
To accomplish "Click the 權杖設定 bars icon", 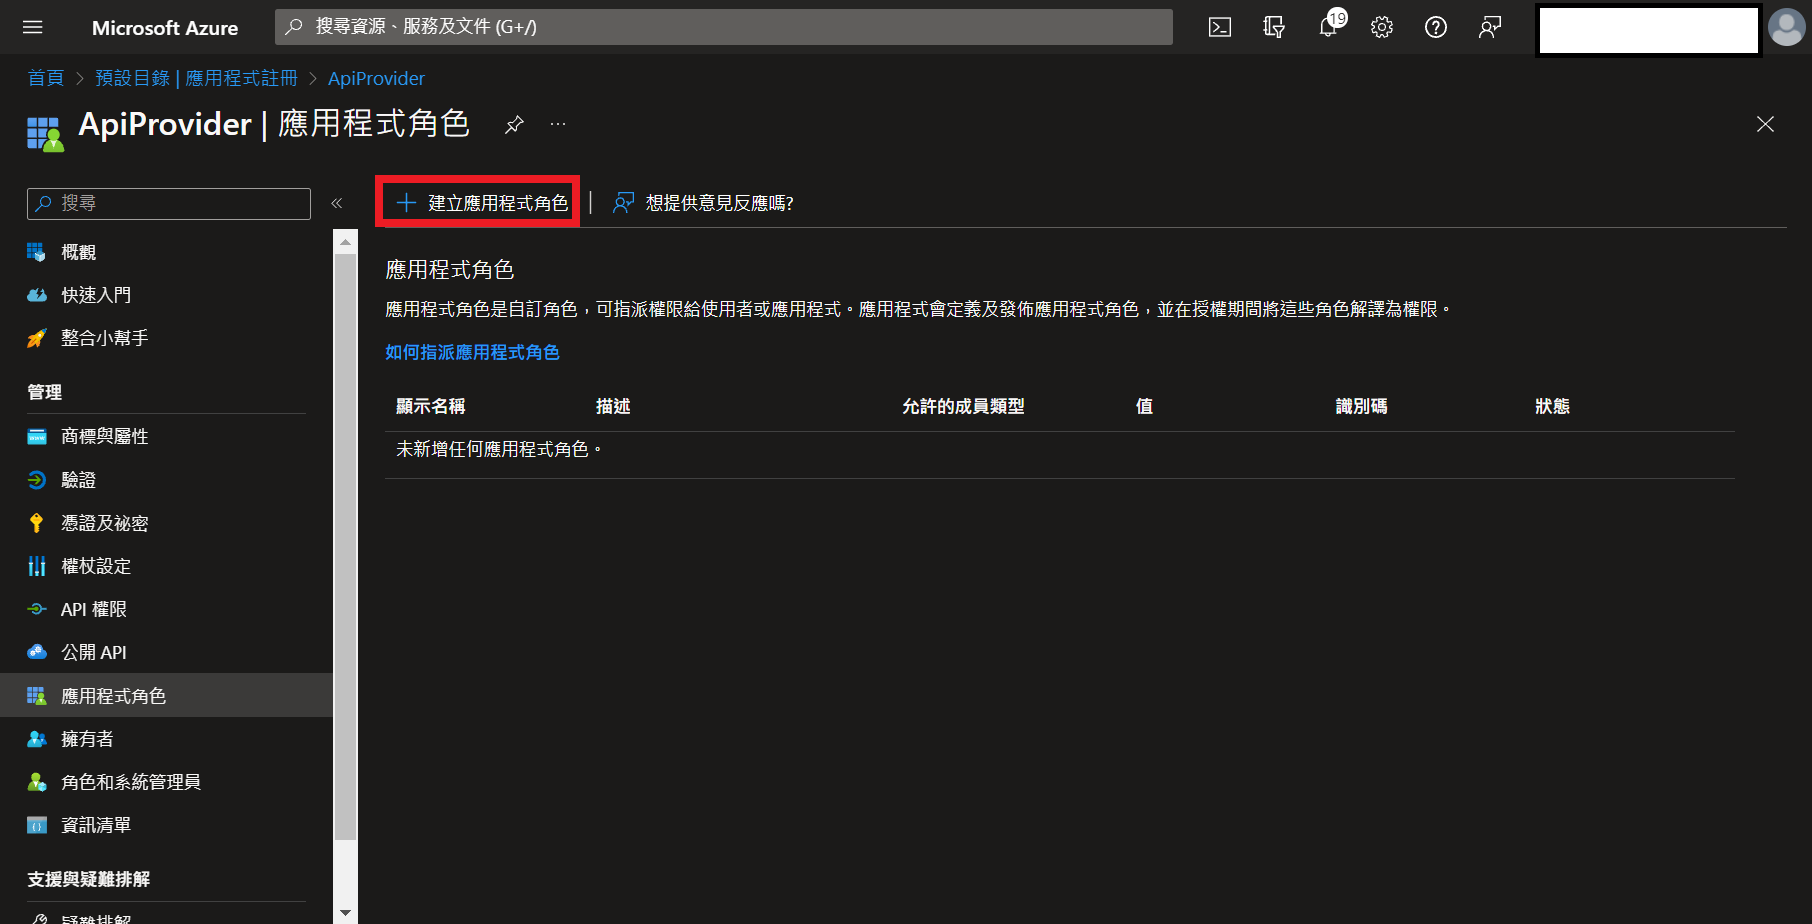I will tap(37, 566).
